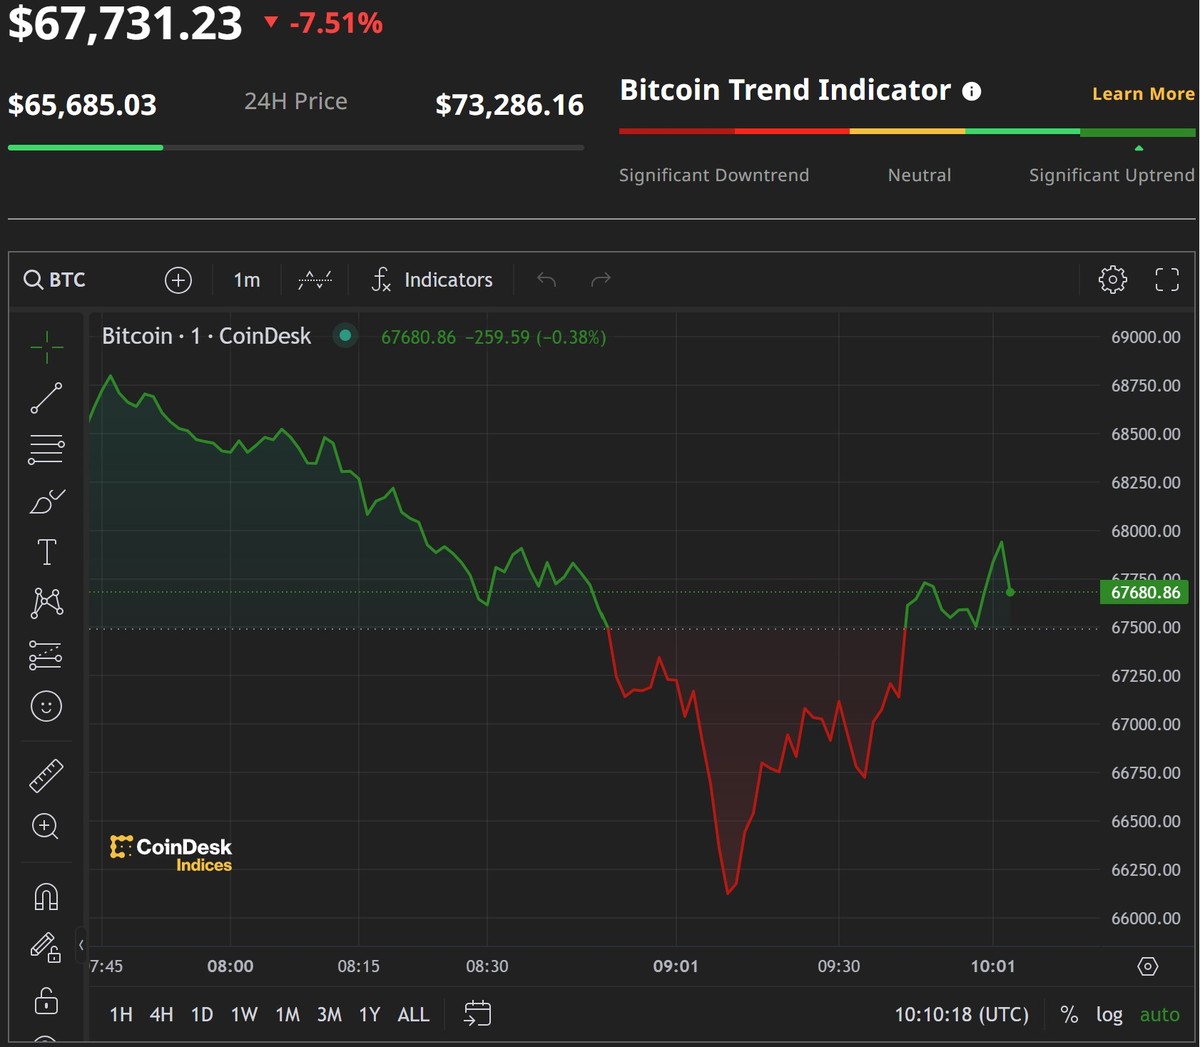Open the Emoji stickers tool
Image resolution: width=1200 pixels, height=1047 pixels.
(46, 706)
